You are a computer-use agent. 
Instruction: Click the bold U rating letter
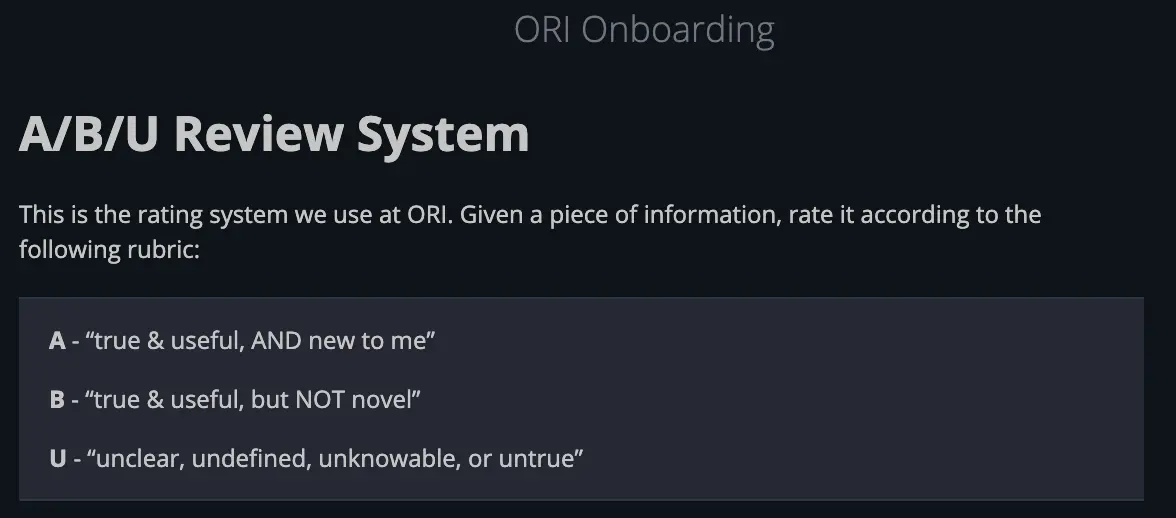(x=57, y=459)
